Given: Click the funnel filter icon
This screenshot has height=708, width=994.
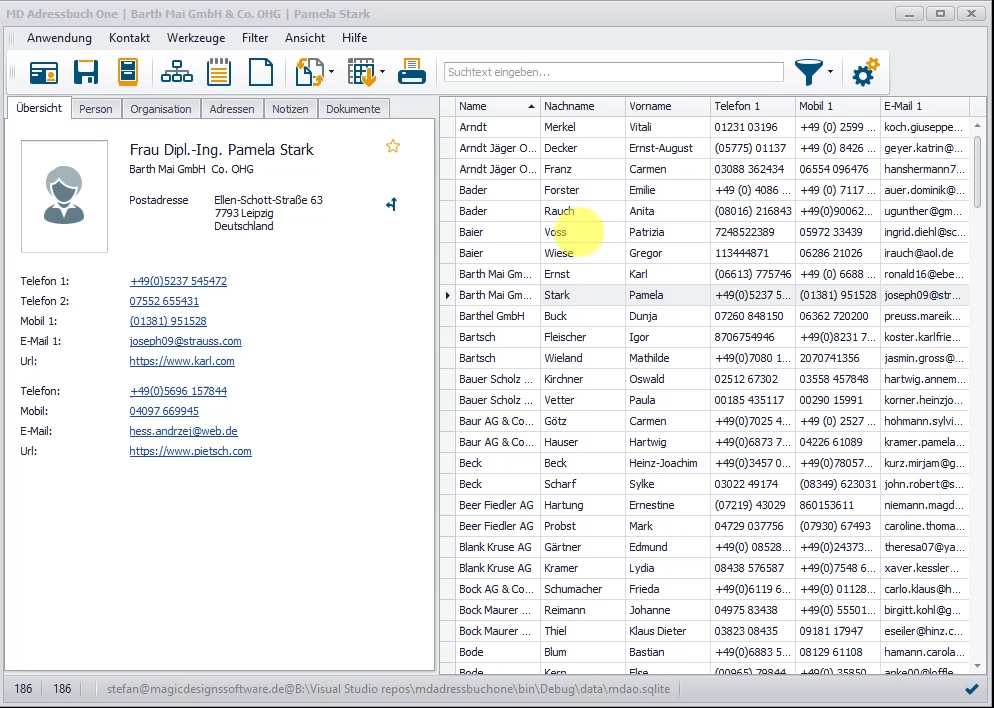Looking at the screenshot, I should coord(809,72).
